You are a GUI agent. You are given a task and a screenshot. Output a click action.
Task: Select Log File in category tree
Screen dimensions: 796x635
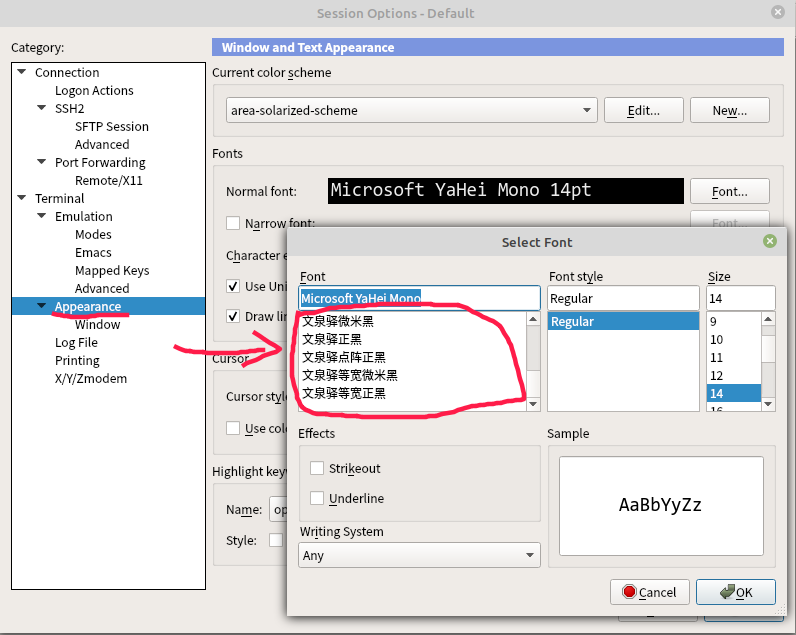(x=76, y=343)
